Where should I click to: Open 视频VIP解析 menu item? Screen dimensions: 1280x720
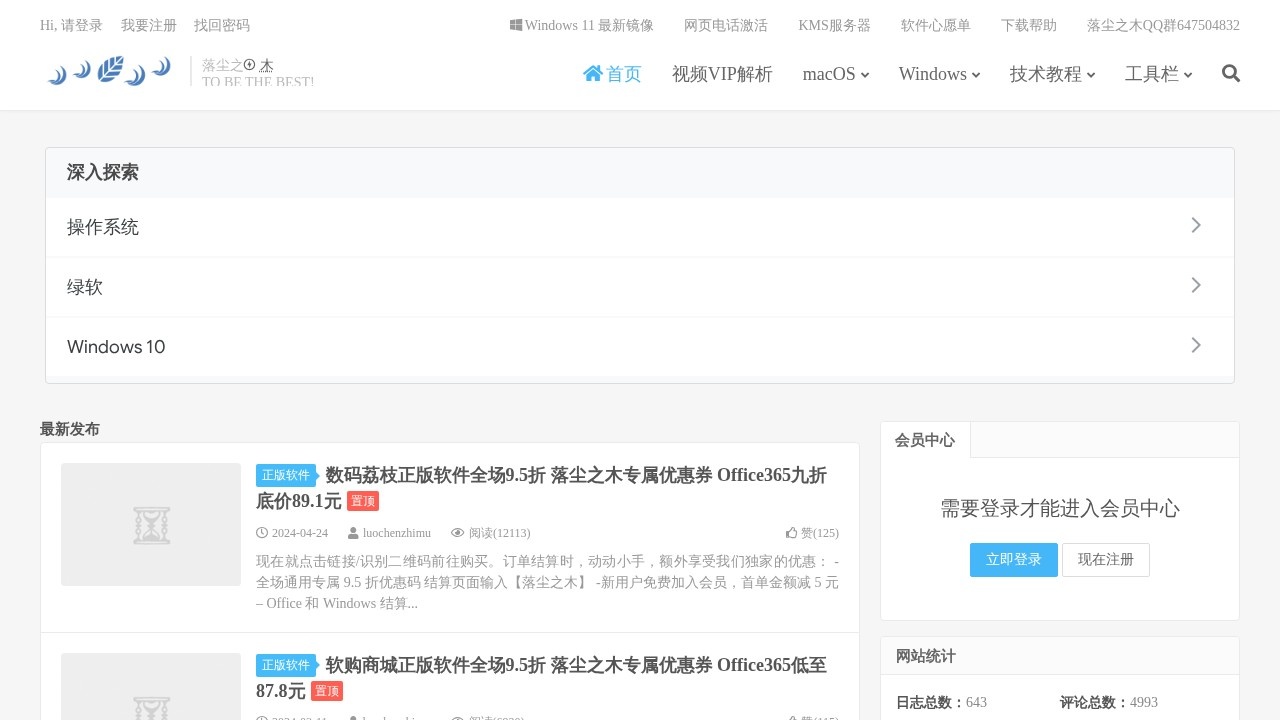[722, 74]
